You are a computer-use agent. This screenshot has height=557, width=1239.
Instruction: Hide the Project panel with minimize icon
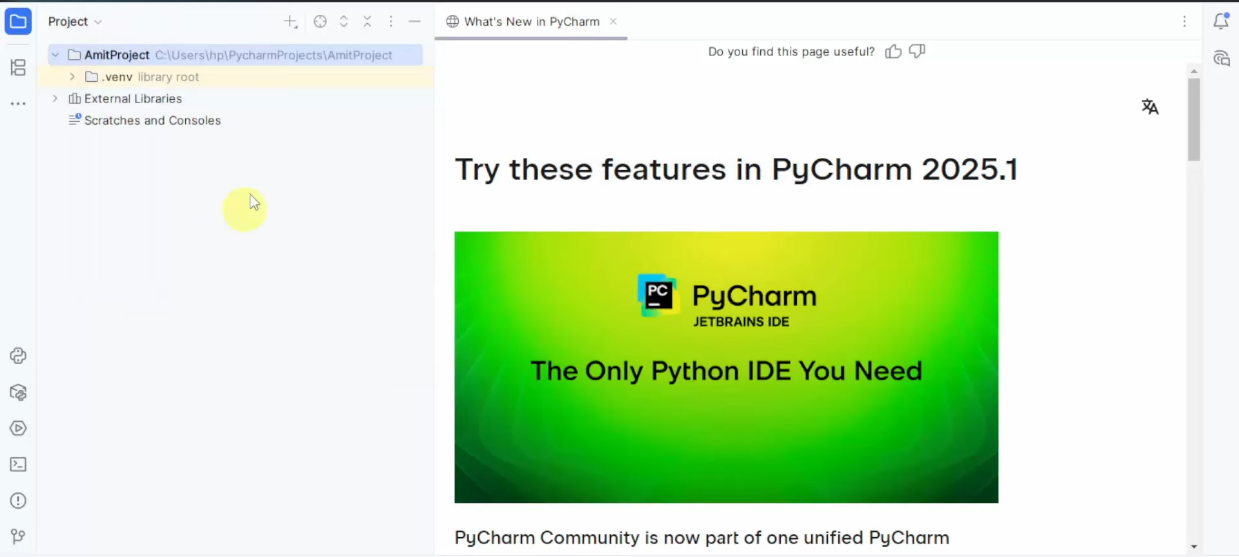click(415, 21)
